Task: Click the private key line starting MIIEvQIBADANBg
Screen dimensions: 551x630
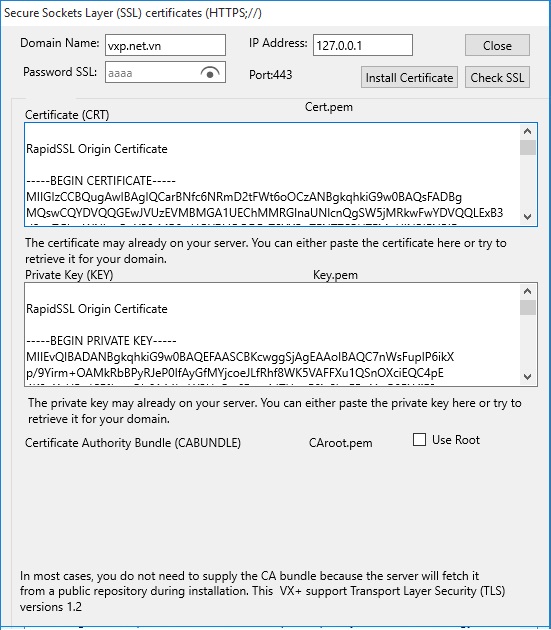Action: click(x=240, y=357)
